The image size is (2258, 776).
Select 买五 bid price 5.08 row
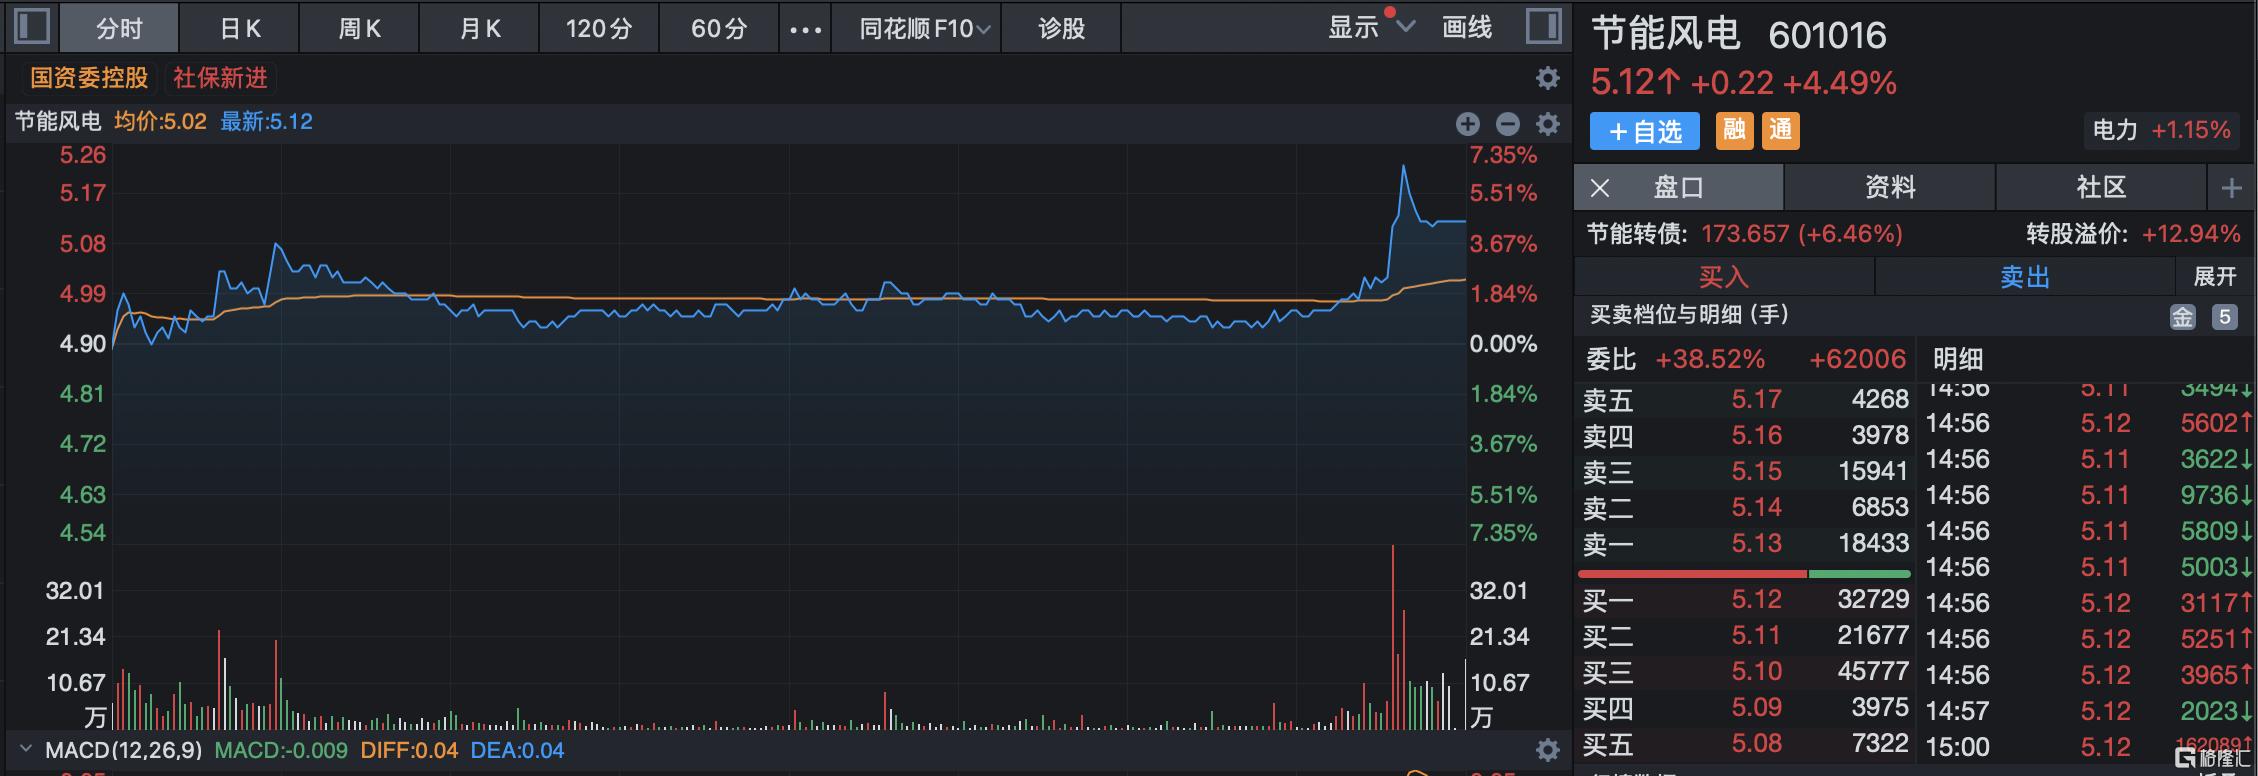[1745, 743]
